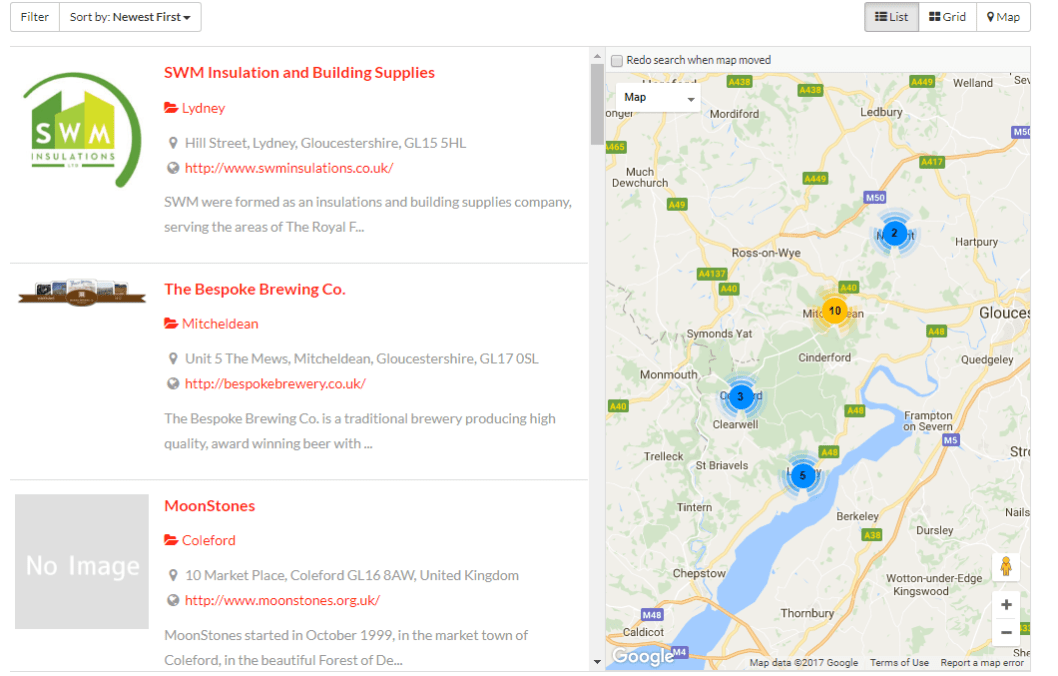Expand the Sort by Newest First dropdown
The width and height of the screenshot is (1058, 676).
(x=130, y=17)
